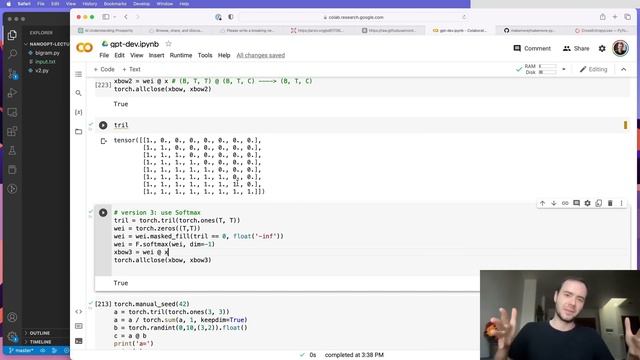Screen dimensions: 640x360
Task: Mirror cell in tab icon
Action: click(x=598, y=203)
